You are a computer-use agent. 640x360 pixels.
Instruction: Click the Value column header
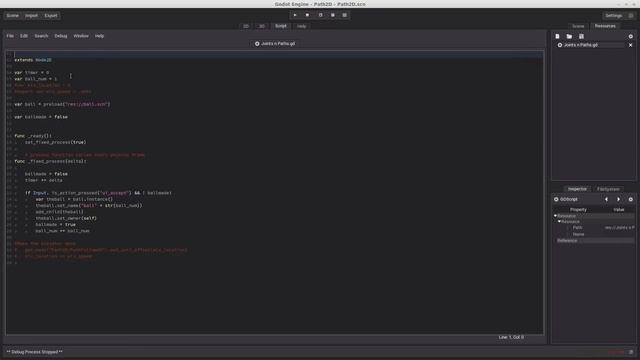pyautogui.click(x=619, y=209)
